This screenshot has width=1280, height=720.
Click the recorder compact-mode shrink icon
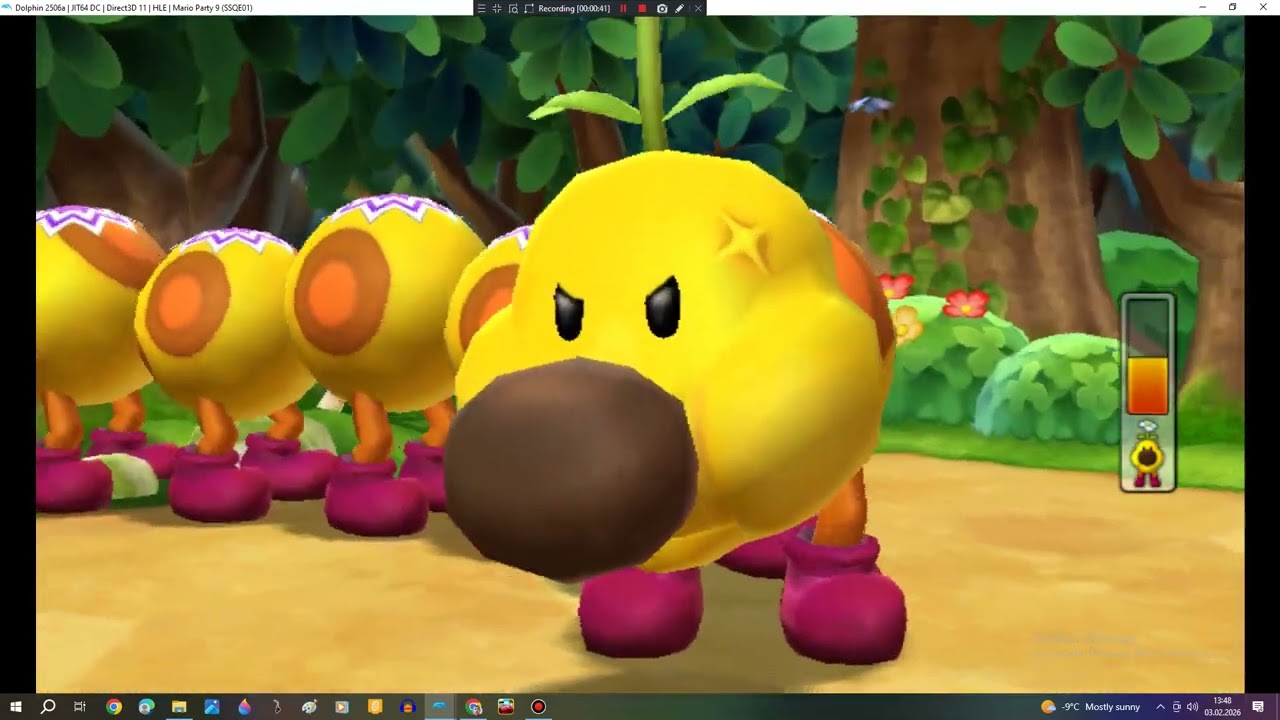(x=497, y=8)
